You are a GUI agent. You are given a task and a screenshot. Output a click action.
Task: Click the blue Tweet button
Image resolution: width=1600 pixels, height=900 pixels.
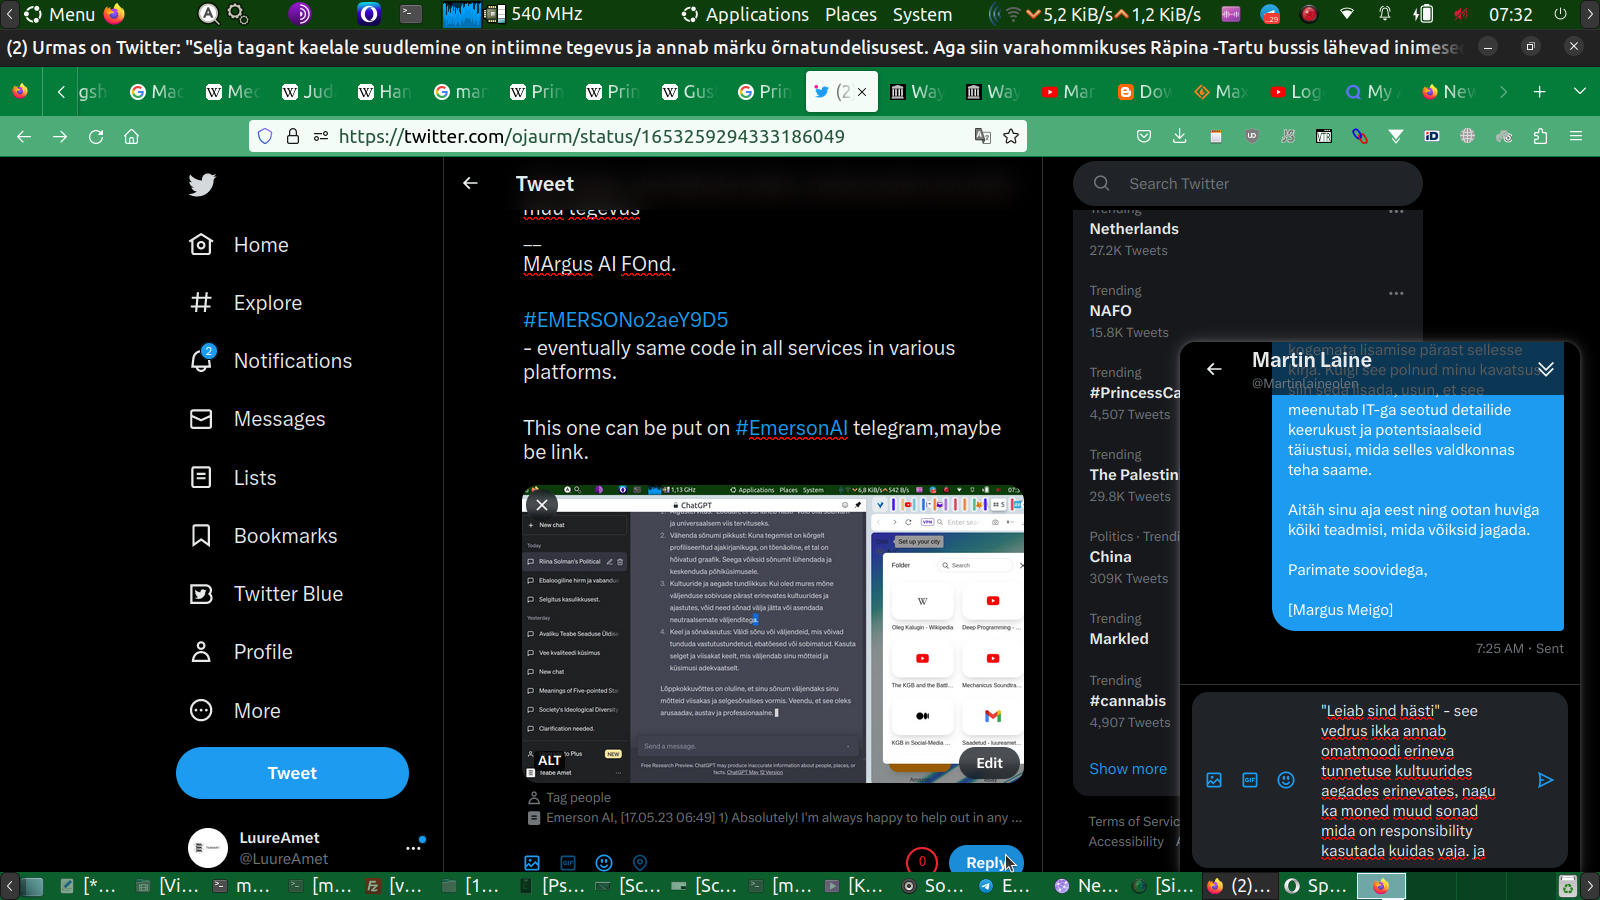[292, 773]
